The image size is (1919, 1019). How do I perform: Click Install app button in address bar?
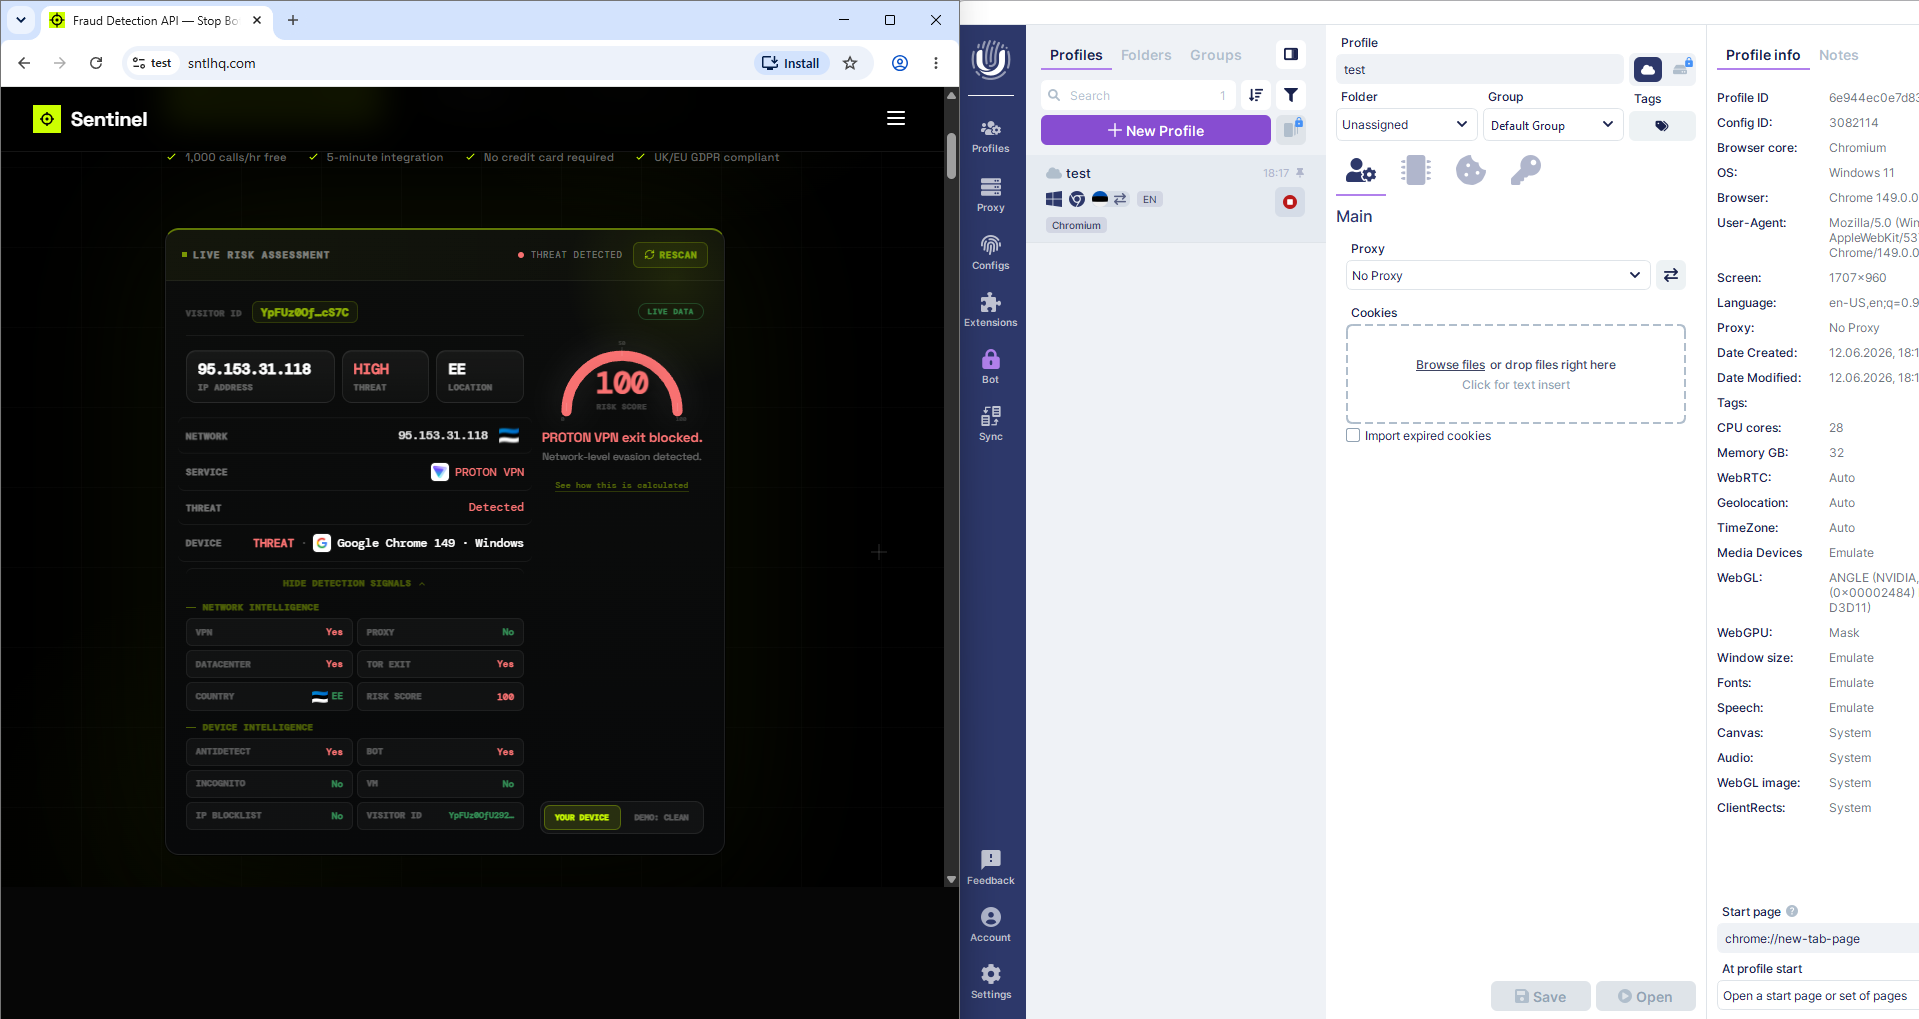pos(791,63)
